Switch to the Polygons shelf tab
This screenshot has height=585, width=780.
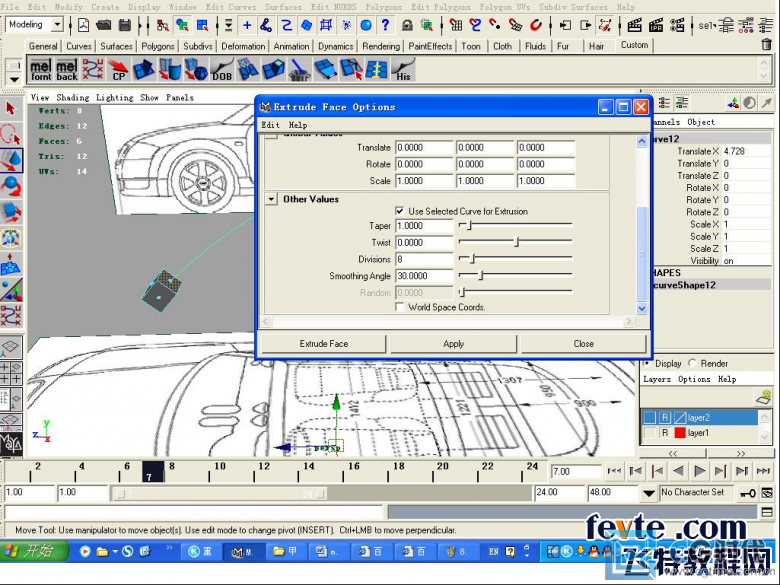158,46
